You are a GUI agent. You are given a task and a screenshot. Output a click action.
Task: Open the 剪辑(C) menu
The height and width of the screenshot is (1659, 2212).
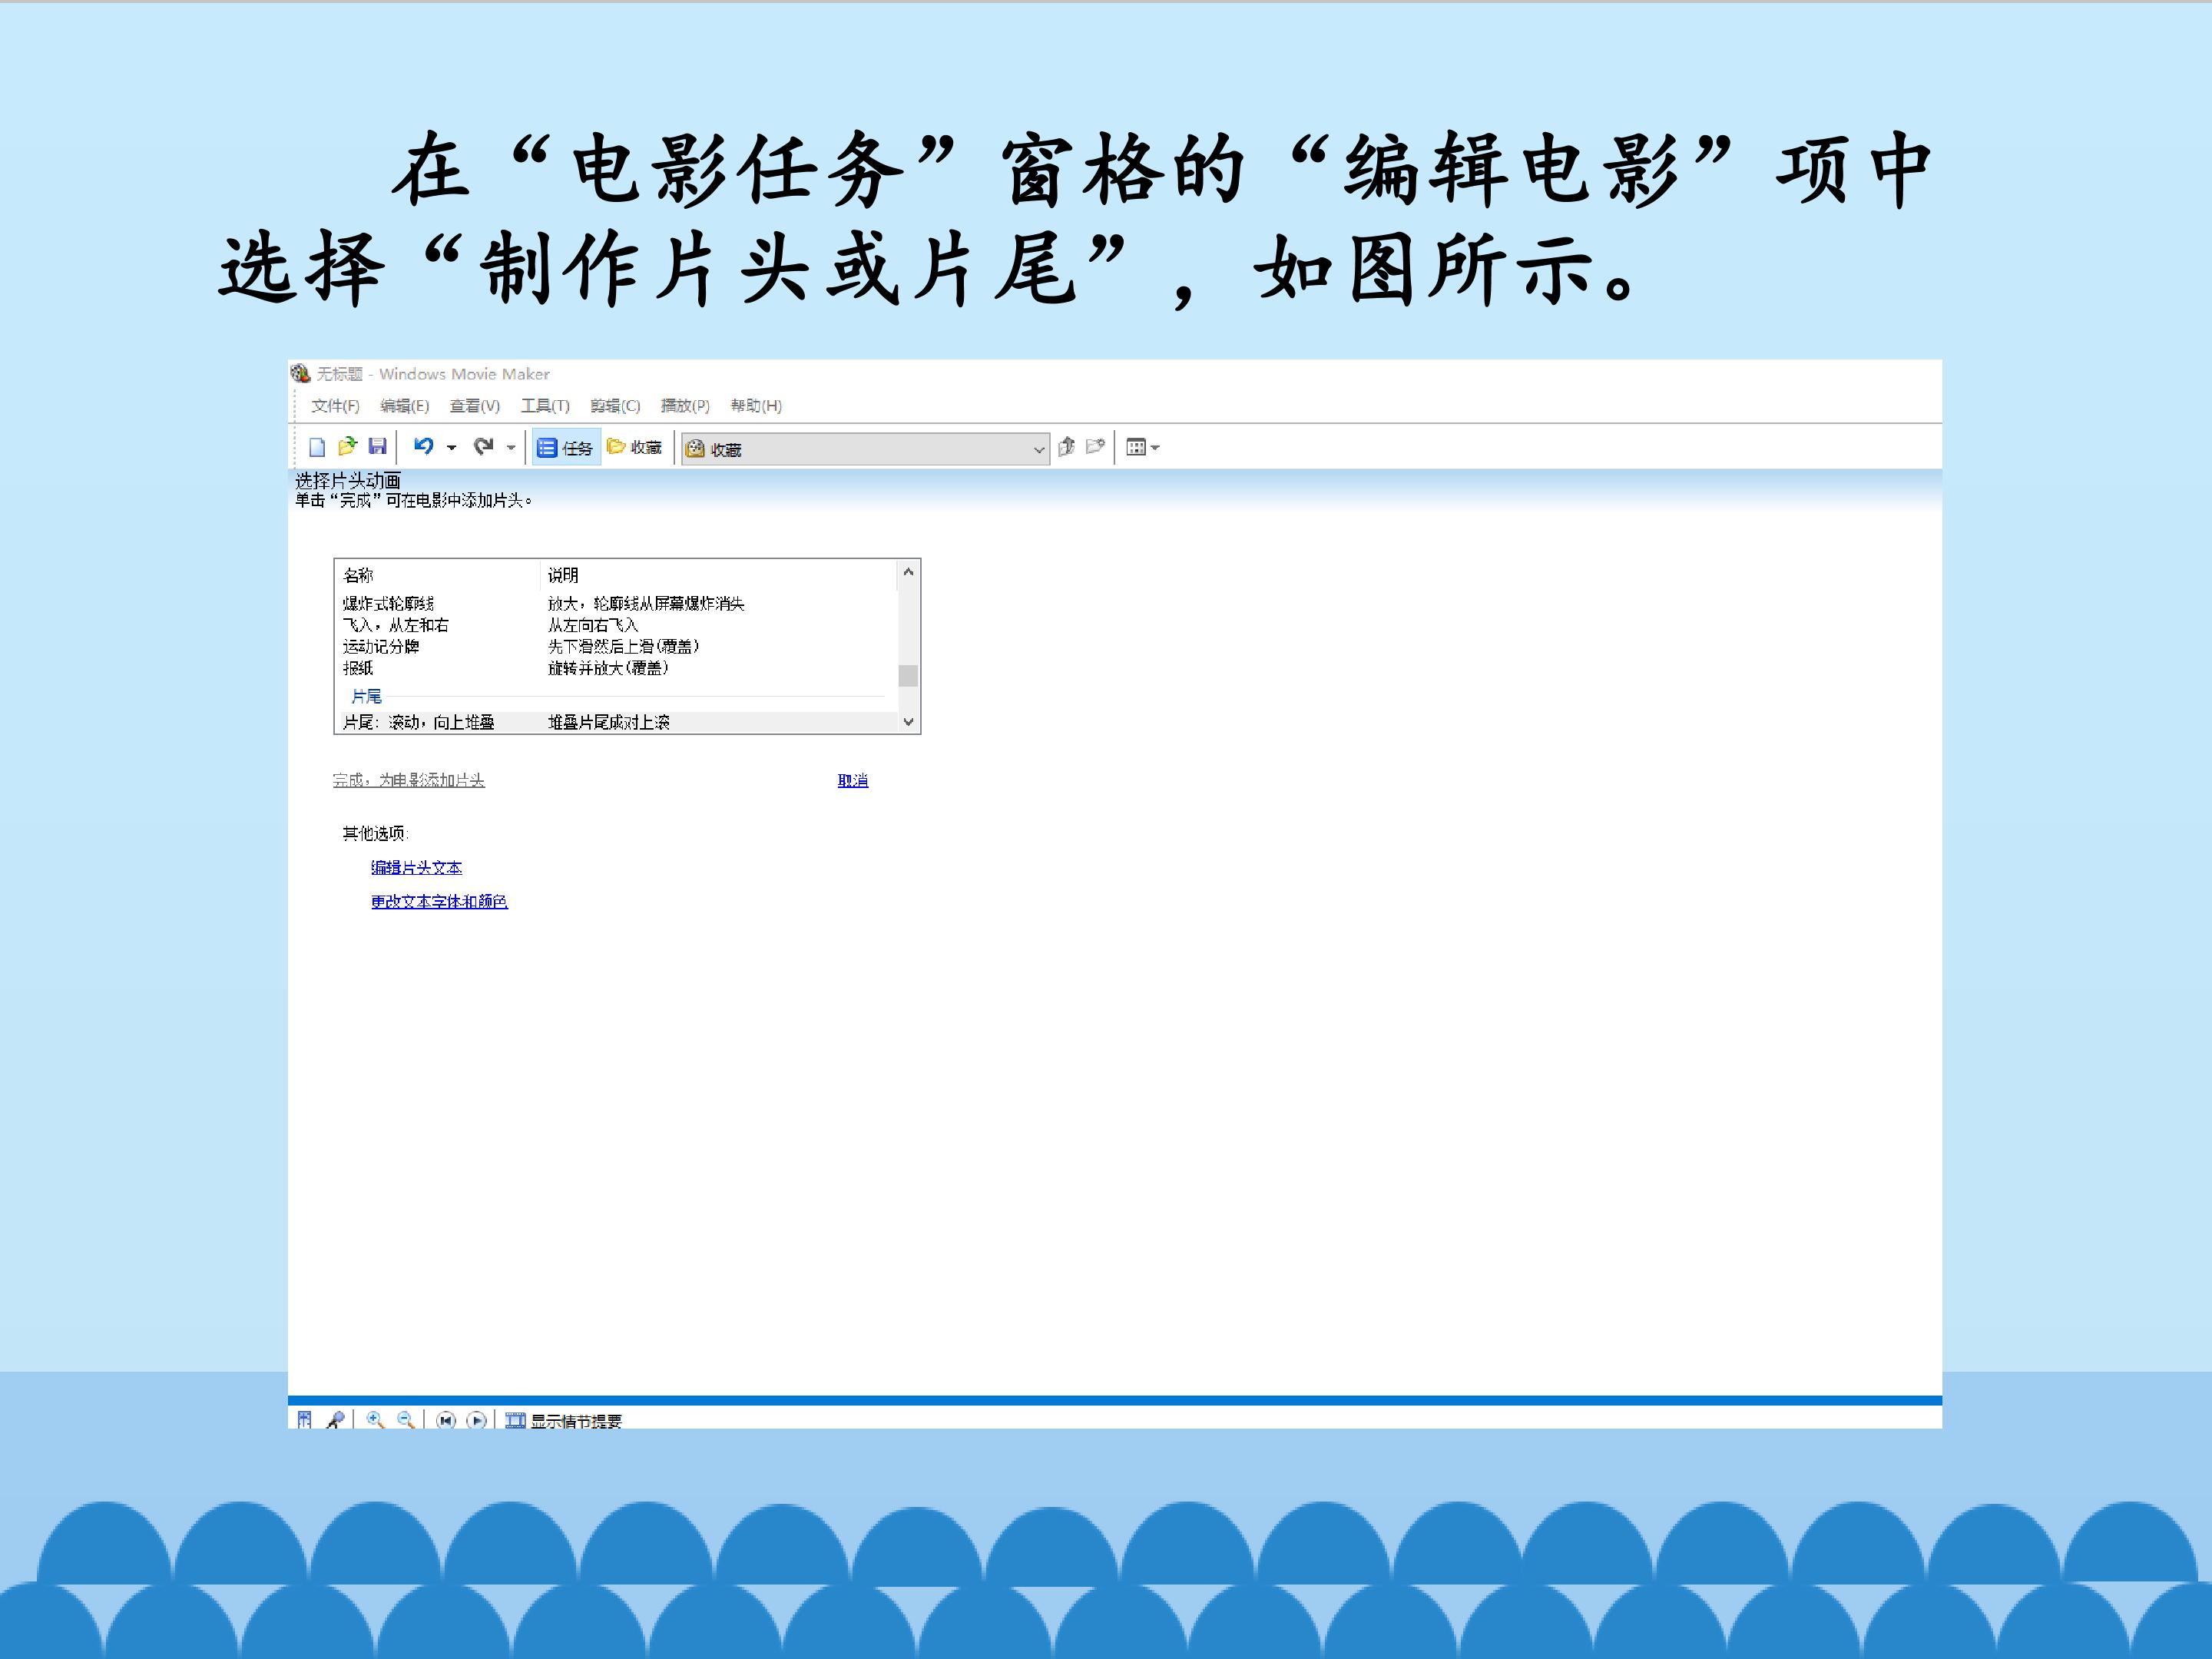click(x=615, y=405)
